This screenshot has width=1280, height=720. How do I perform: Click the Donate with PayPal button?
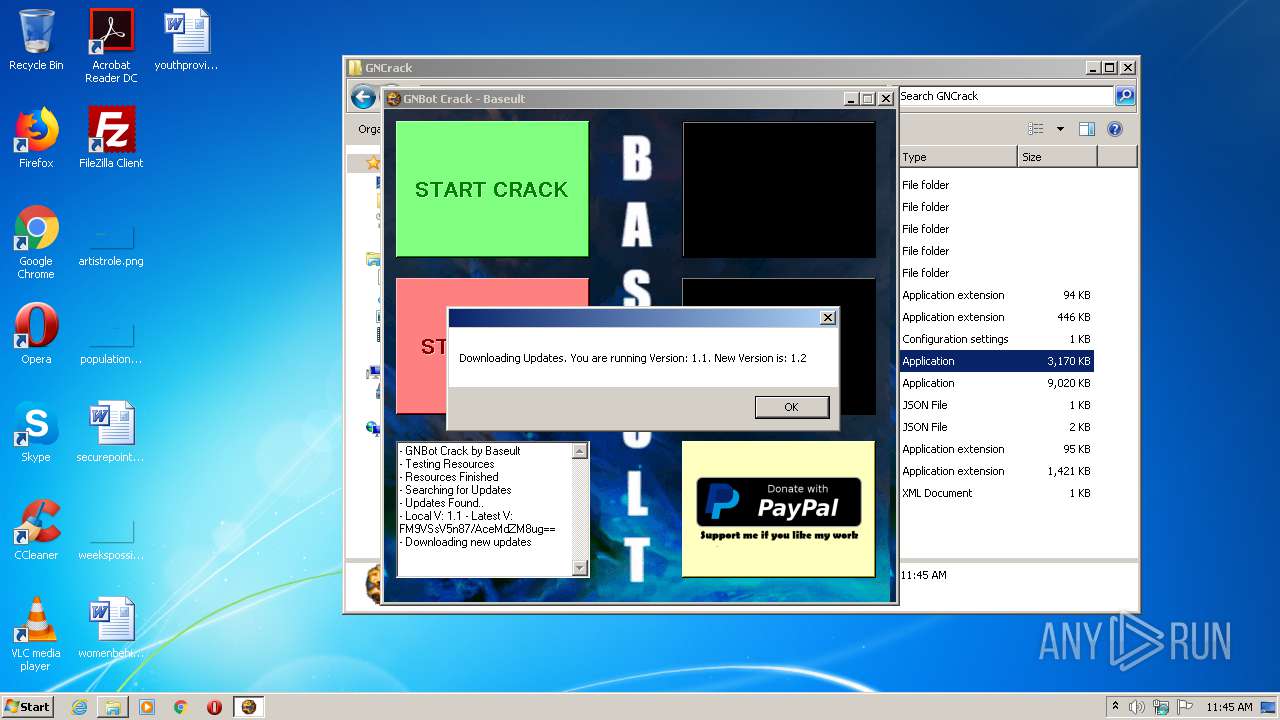(x=778, y=509)
